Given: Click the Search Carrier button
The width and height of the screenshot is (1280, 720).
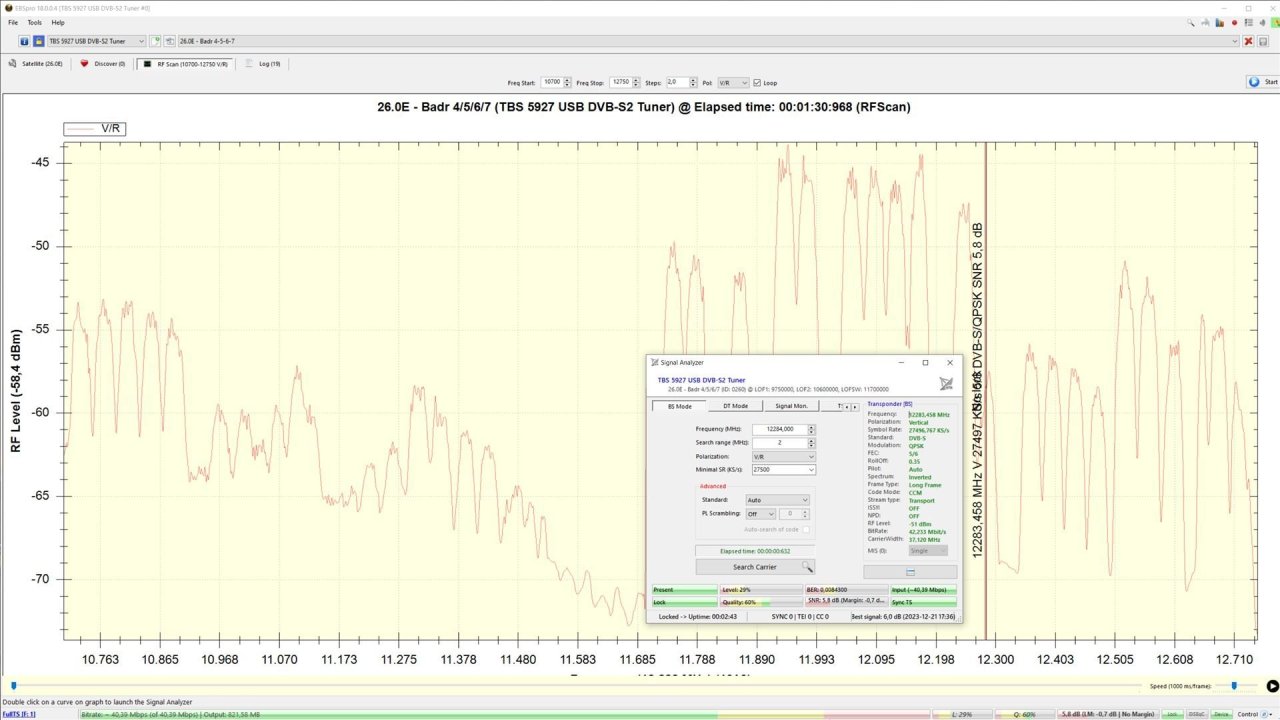Looking at the screenshot, I should 755,567.
